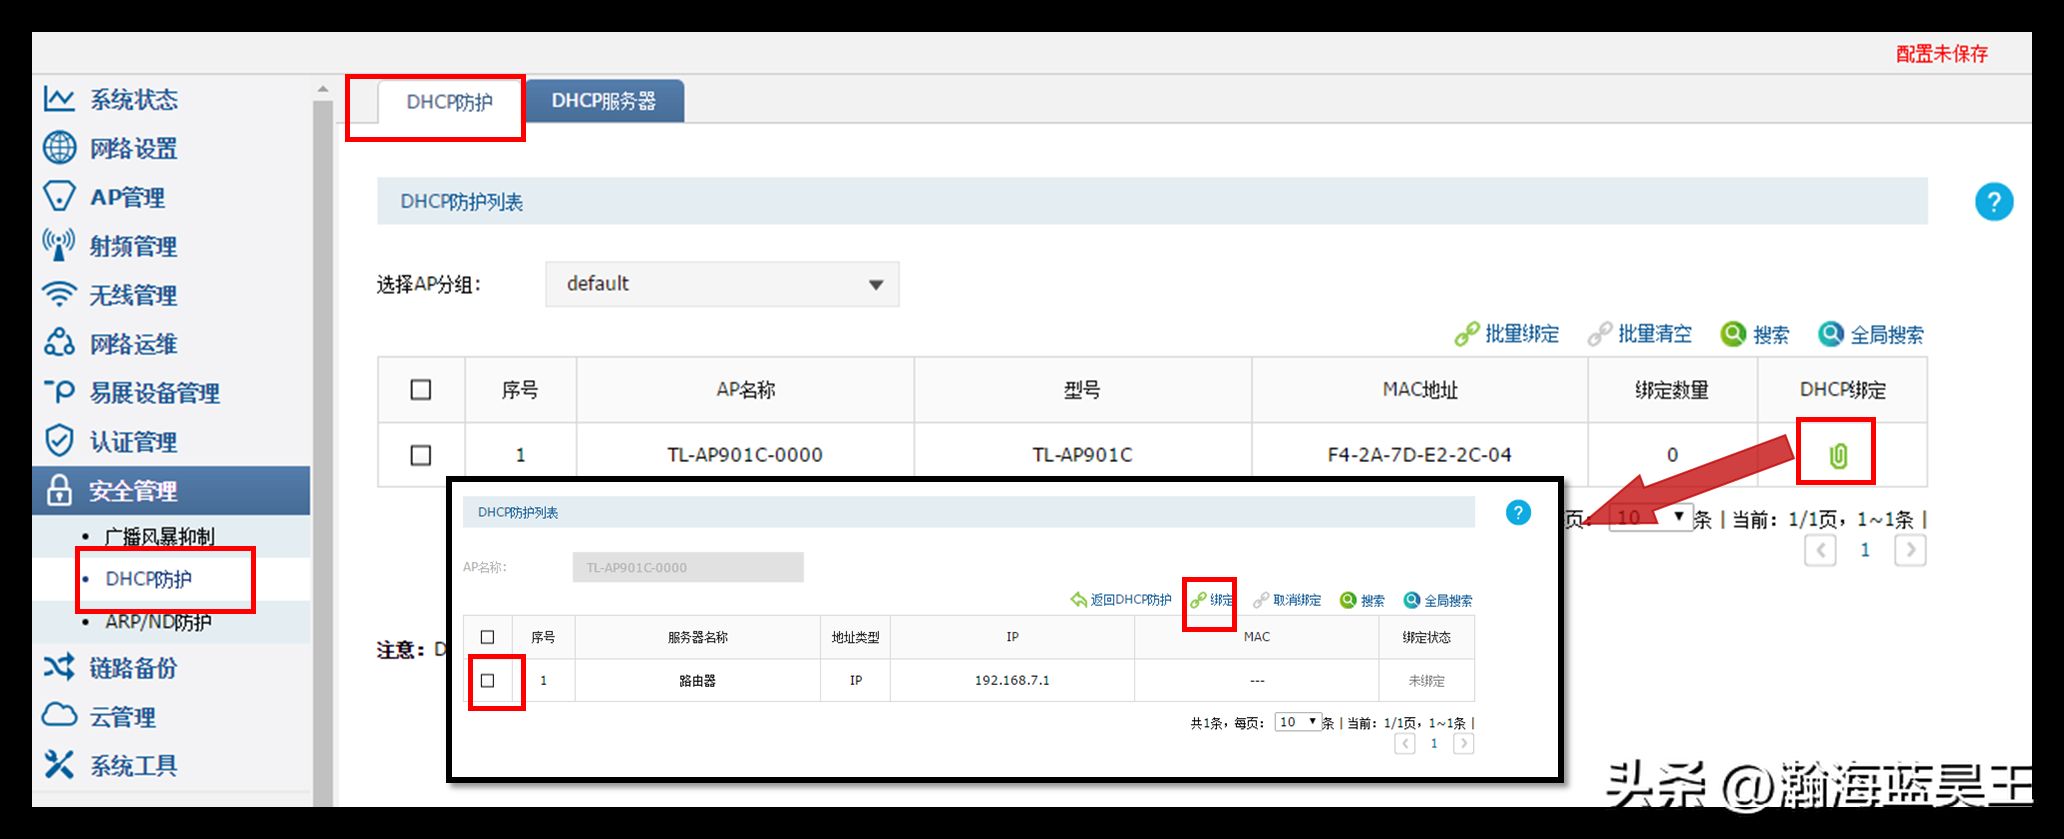Viewport: 2064px width, 839px height.
Task: Click the 认证管理 shield icon
Action: pos(59,440)
